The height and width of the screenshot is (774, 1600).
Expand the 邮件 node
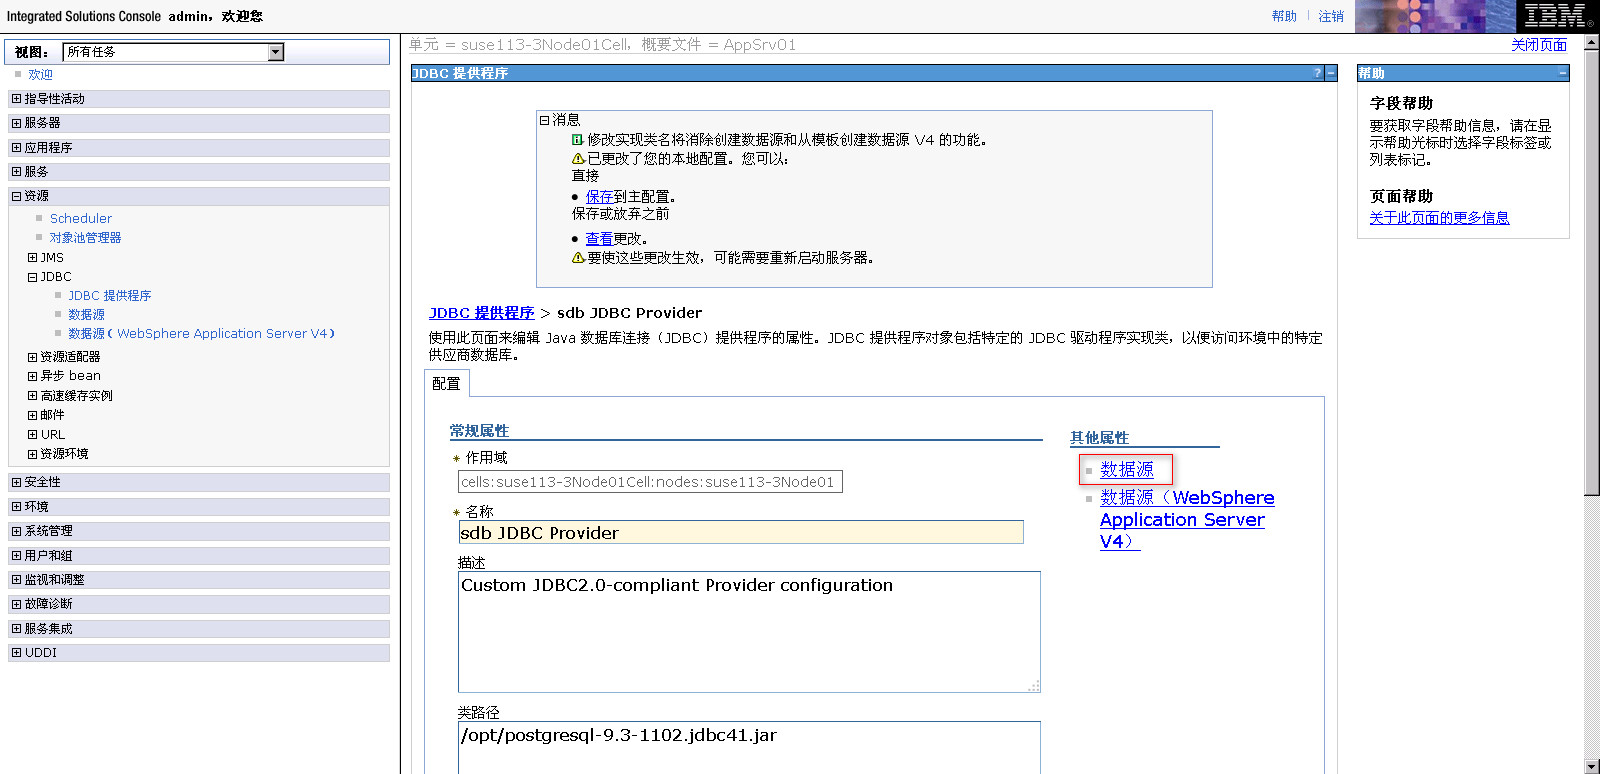pos(32,415)
